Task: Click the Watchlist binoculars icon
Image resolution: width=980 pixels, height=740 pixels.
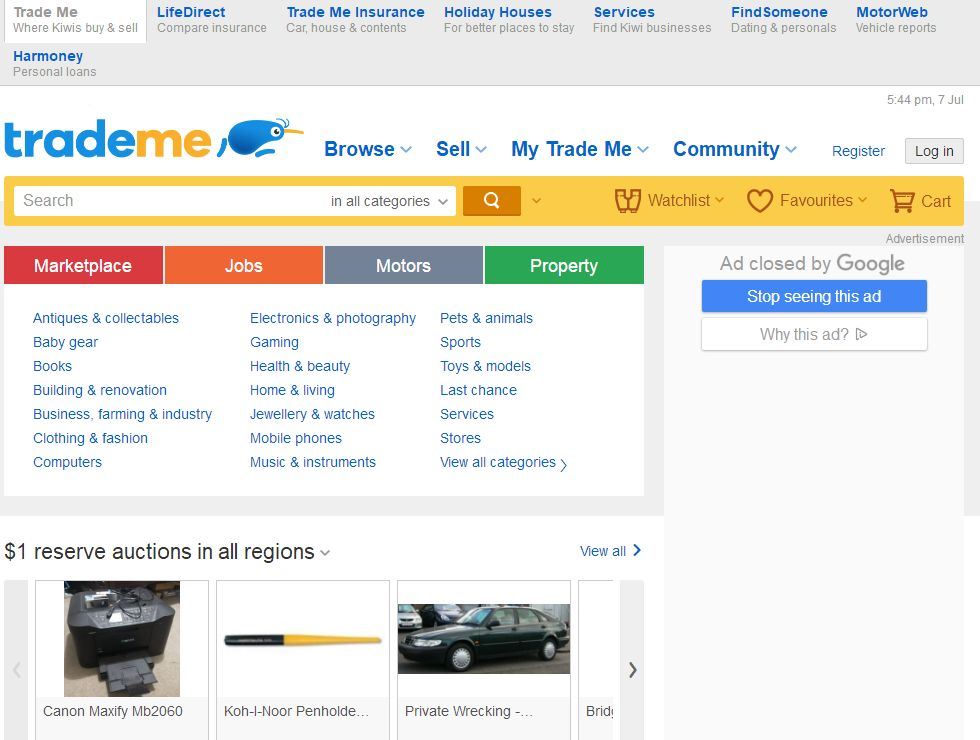Action: (x=628, y=201)
